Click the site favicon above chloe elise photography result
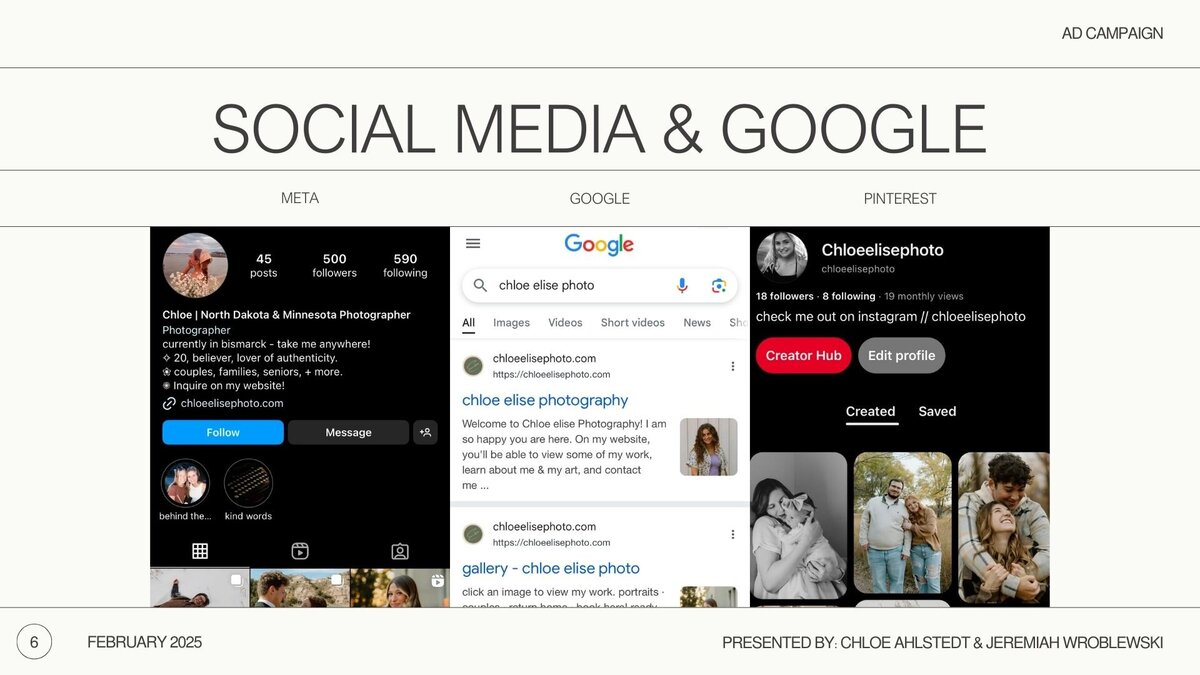Image resolution: width=1200 pixels, height=675 pixels. click(473, 366)
